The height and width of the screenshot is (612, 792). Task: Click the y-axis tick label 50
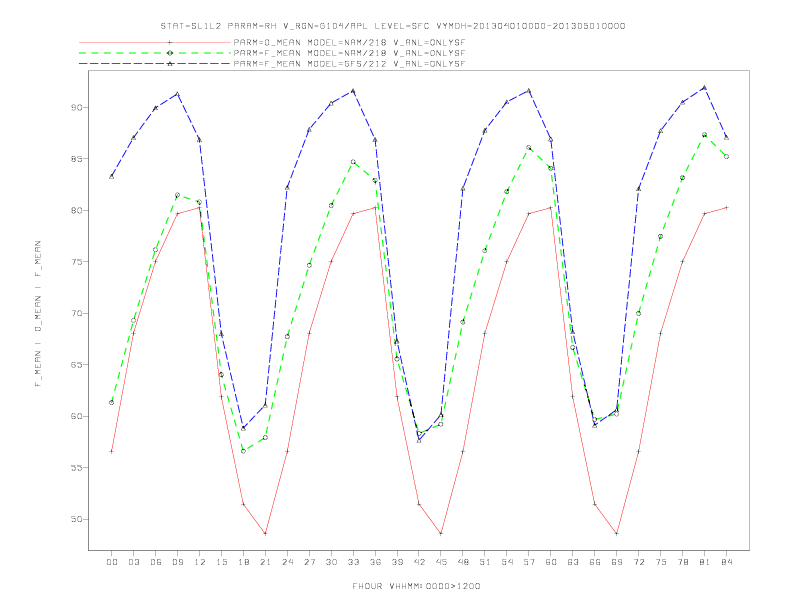(x=77, y=519)
